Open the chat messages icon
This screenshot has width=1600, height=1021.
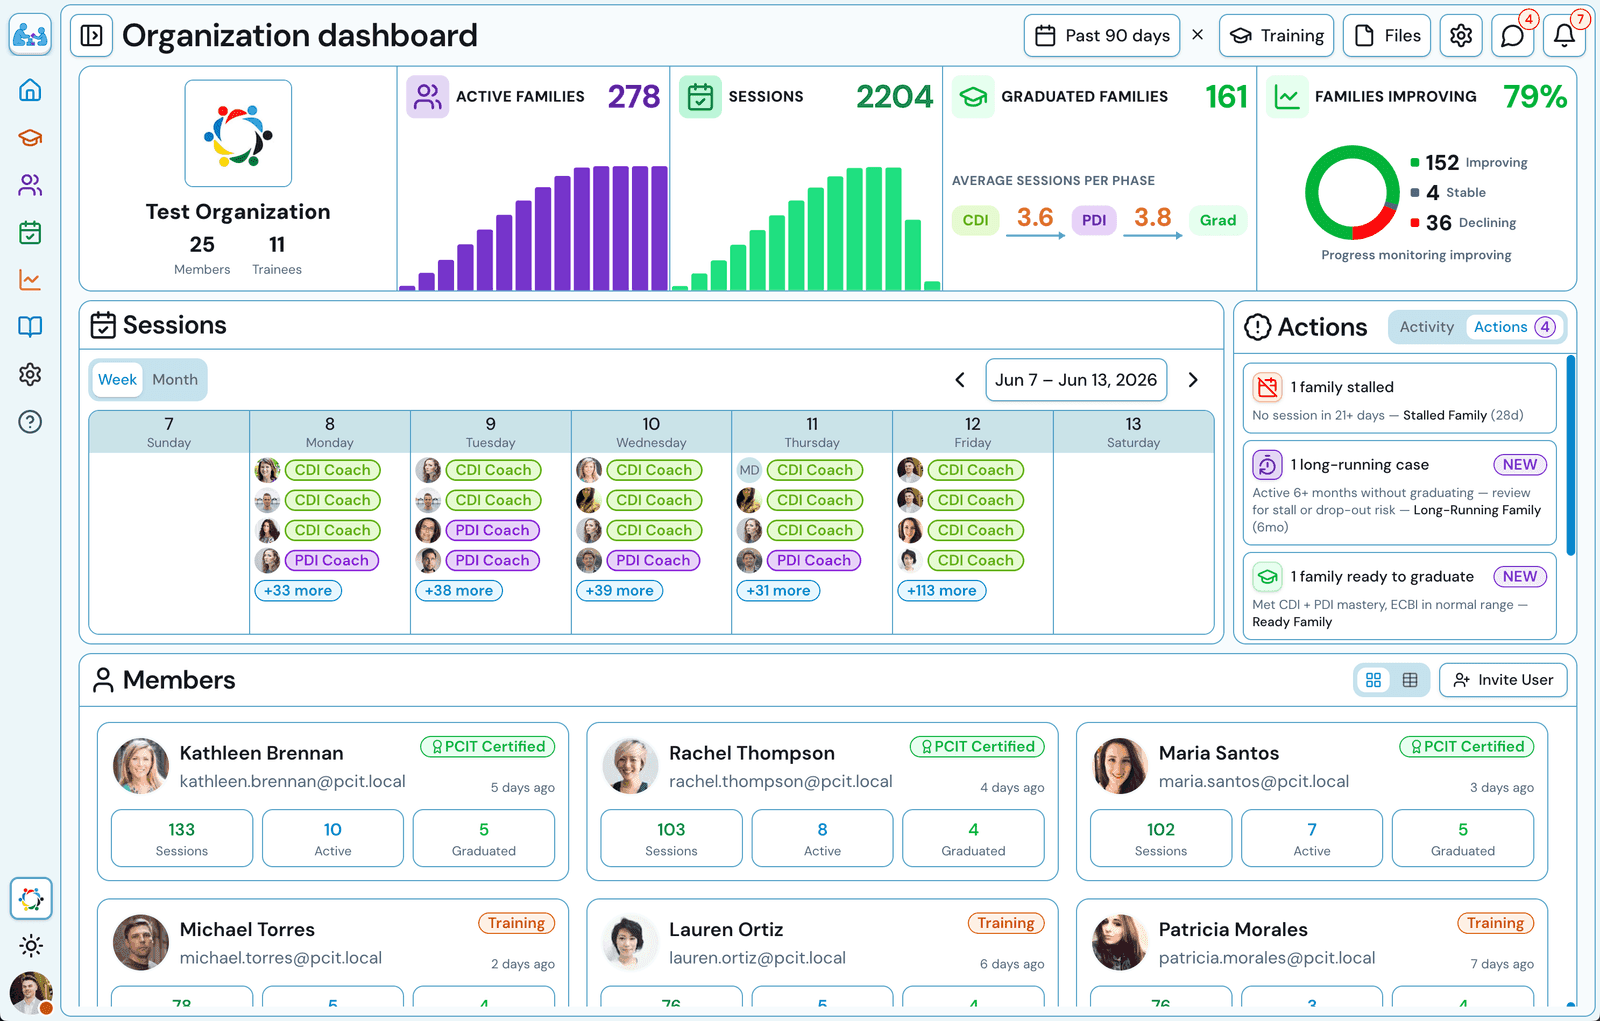(1513, 36)
